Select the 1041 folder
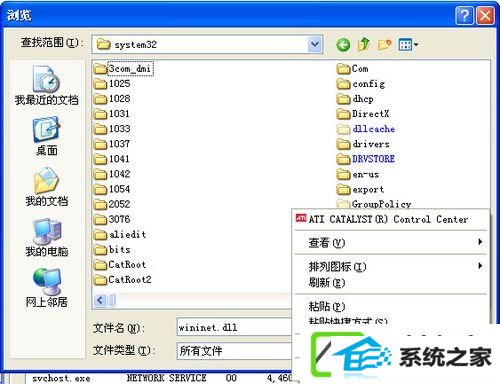The height and width of the screenshot is (384, 500). 112,159
